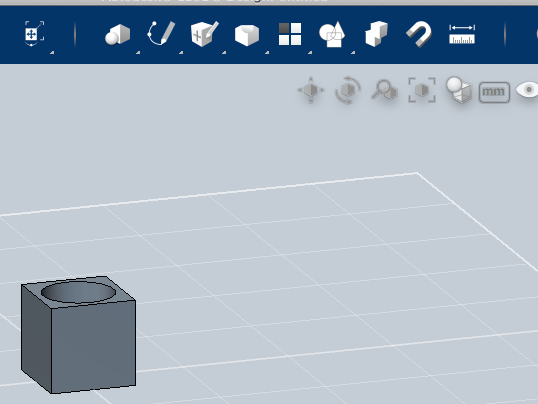This screenshot has height=404, width=538.
Task: Expand the Sketch tool dropdown arrow
Action: point(181,53)
